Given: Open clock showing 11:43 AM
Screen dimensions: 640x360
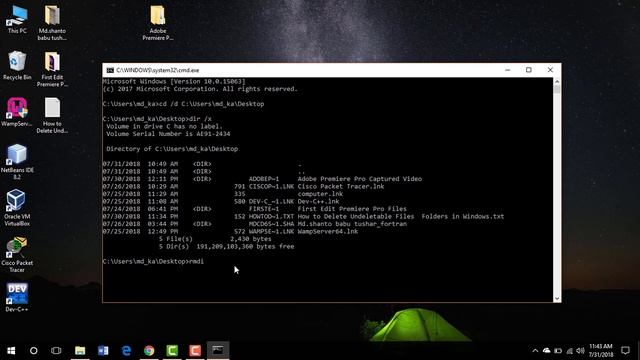Looking at the screenshot, I should tap(601, 351).
